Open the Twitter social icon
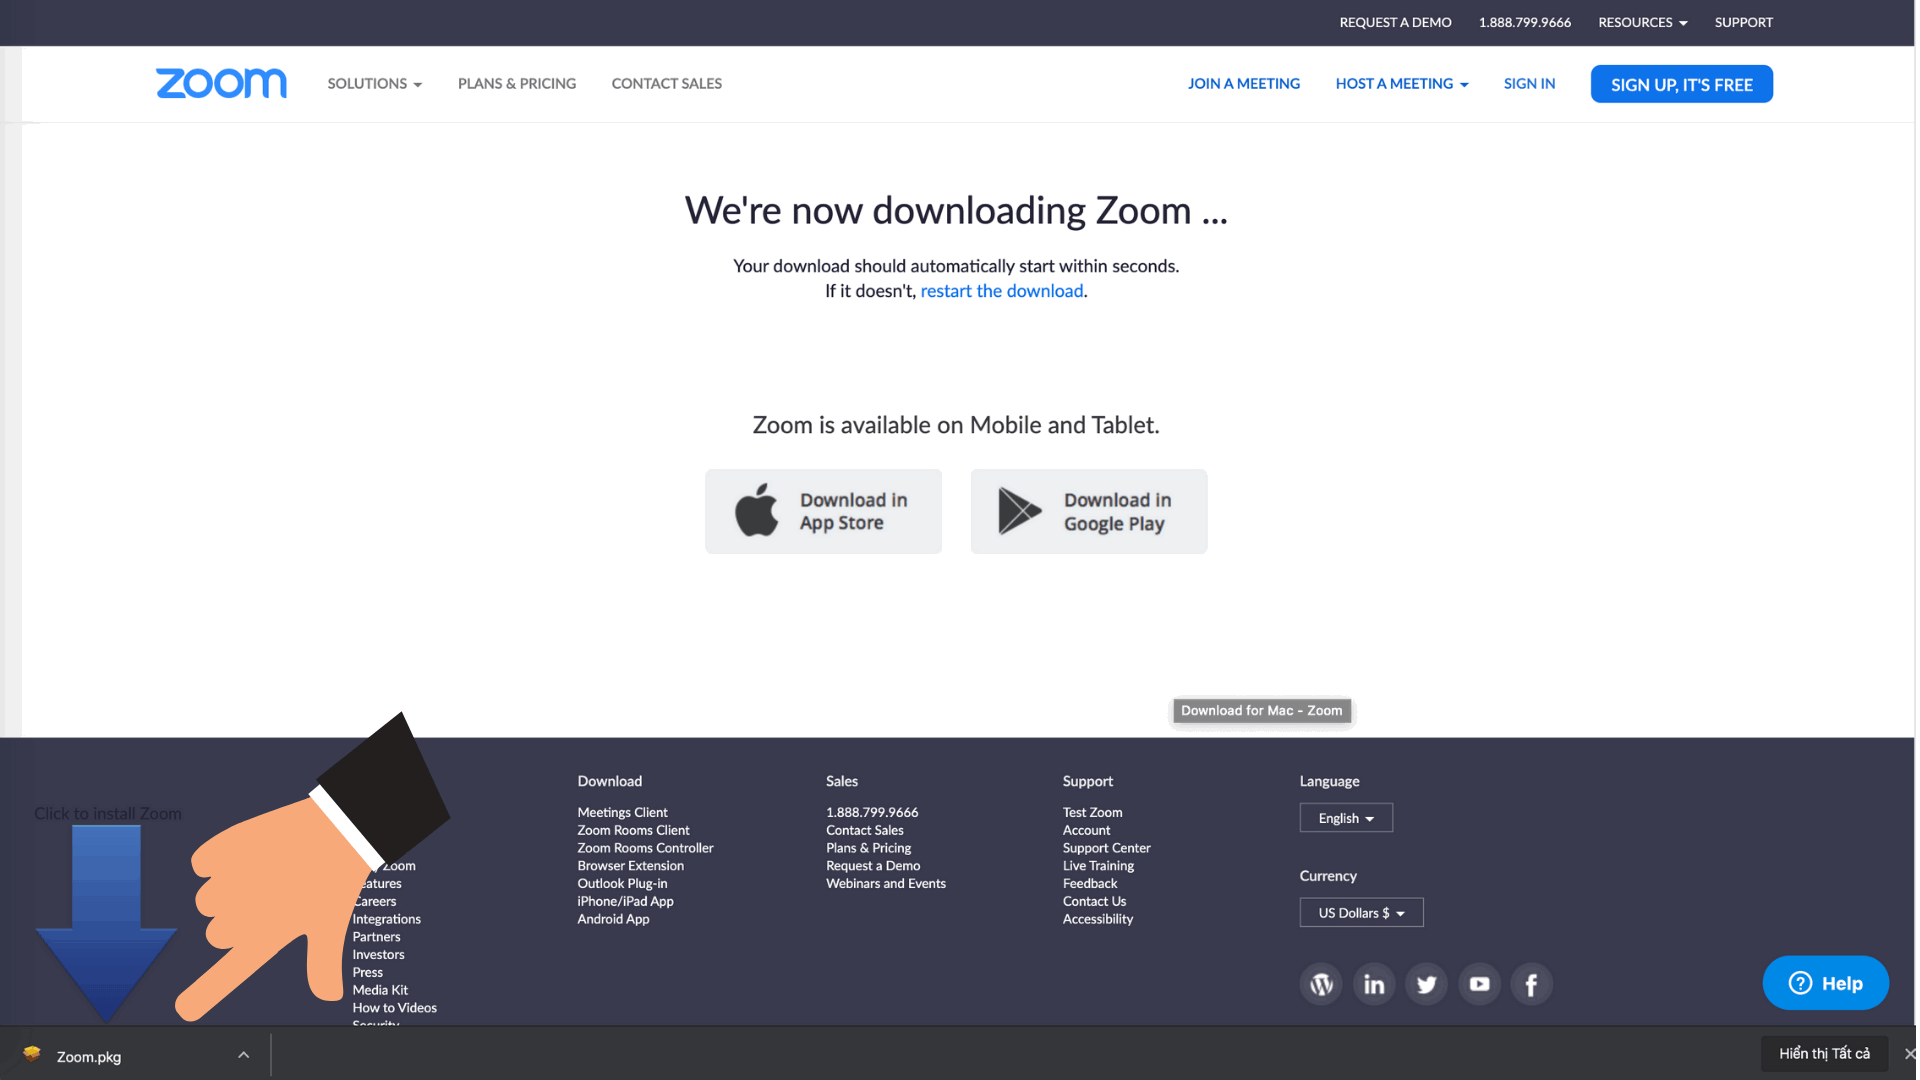This screenshot has width=1920, height=1080. coord(1427,984)
